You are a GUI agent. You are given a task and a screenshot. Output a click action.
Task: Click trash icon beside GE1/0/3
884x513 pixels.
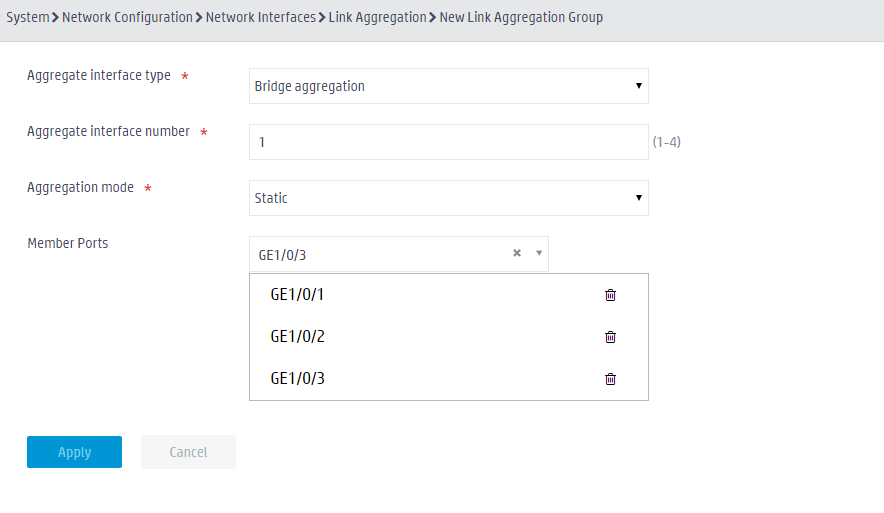point(610,379)
